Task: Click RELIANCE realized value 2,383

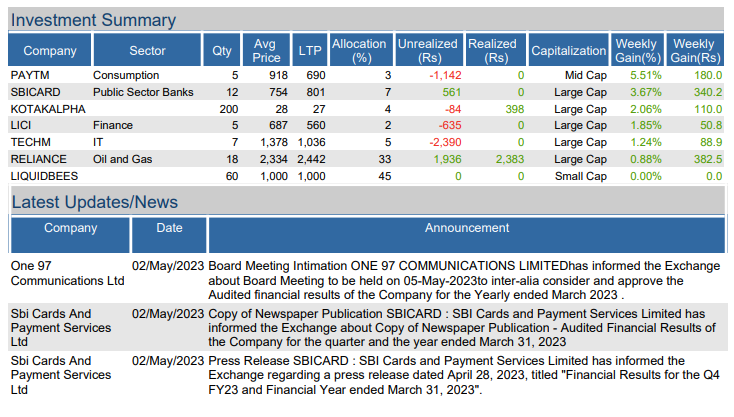Action: (510, 159)
